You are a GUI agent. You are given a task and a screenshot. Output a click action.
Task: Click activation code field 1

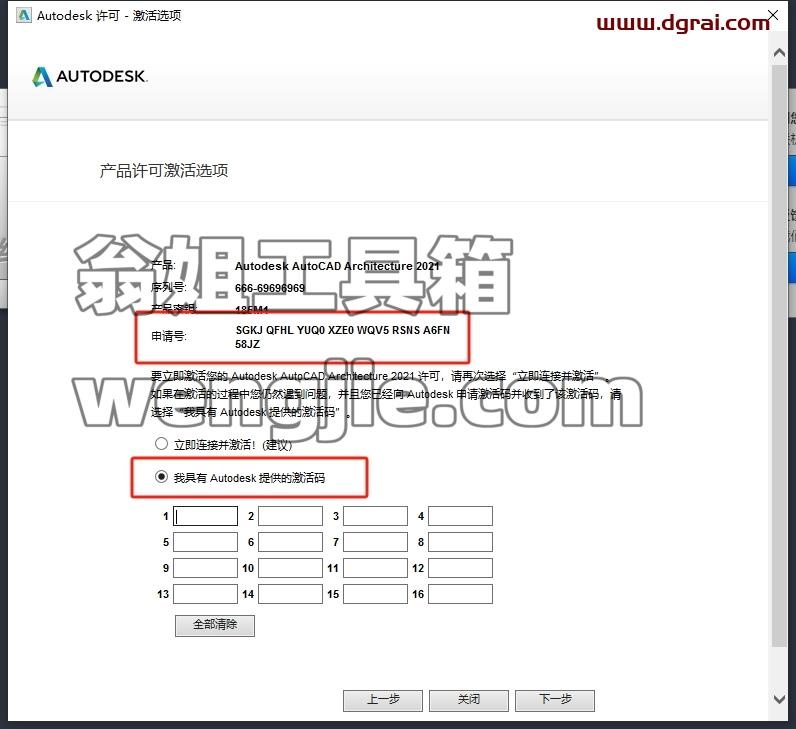[206, 516]
